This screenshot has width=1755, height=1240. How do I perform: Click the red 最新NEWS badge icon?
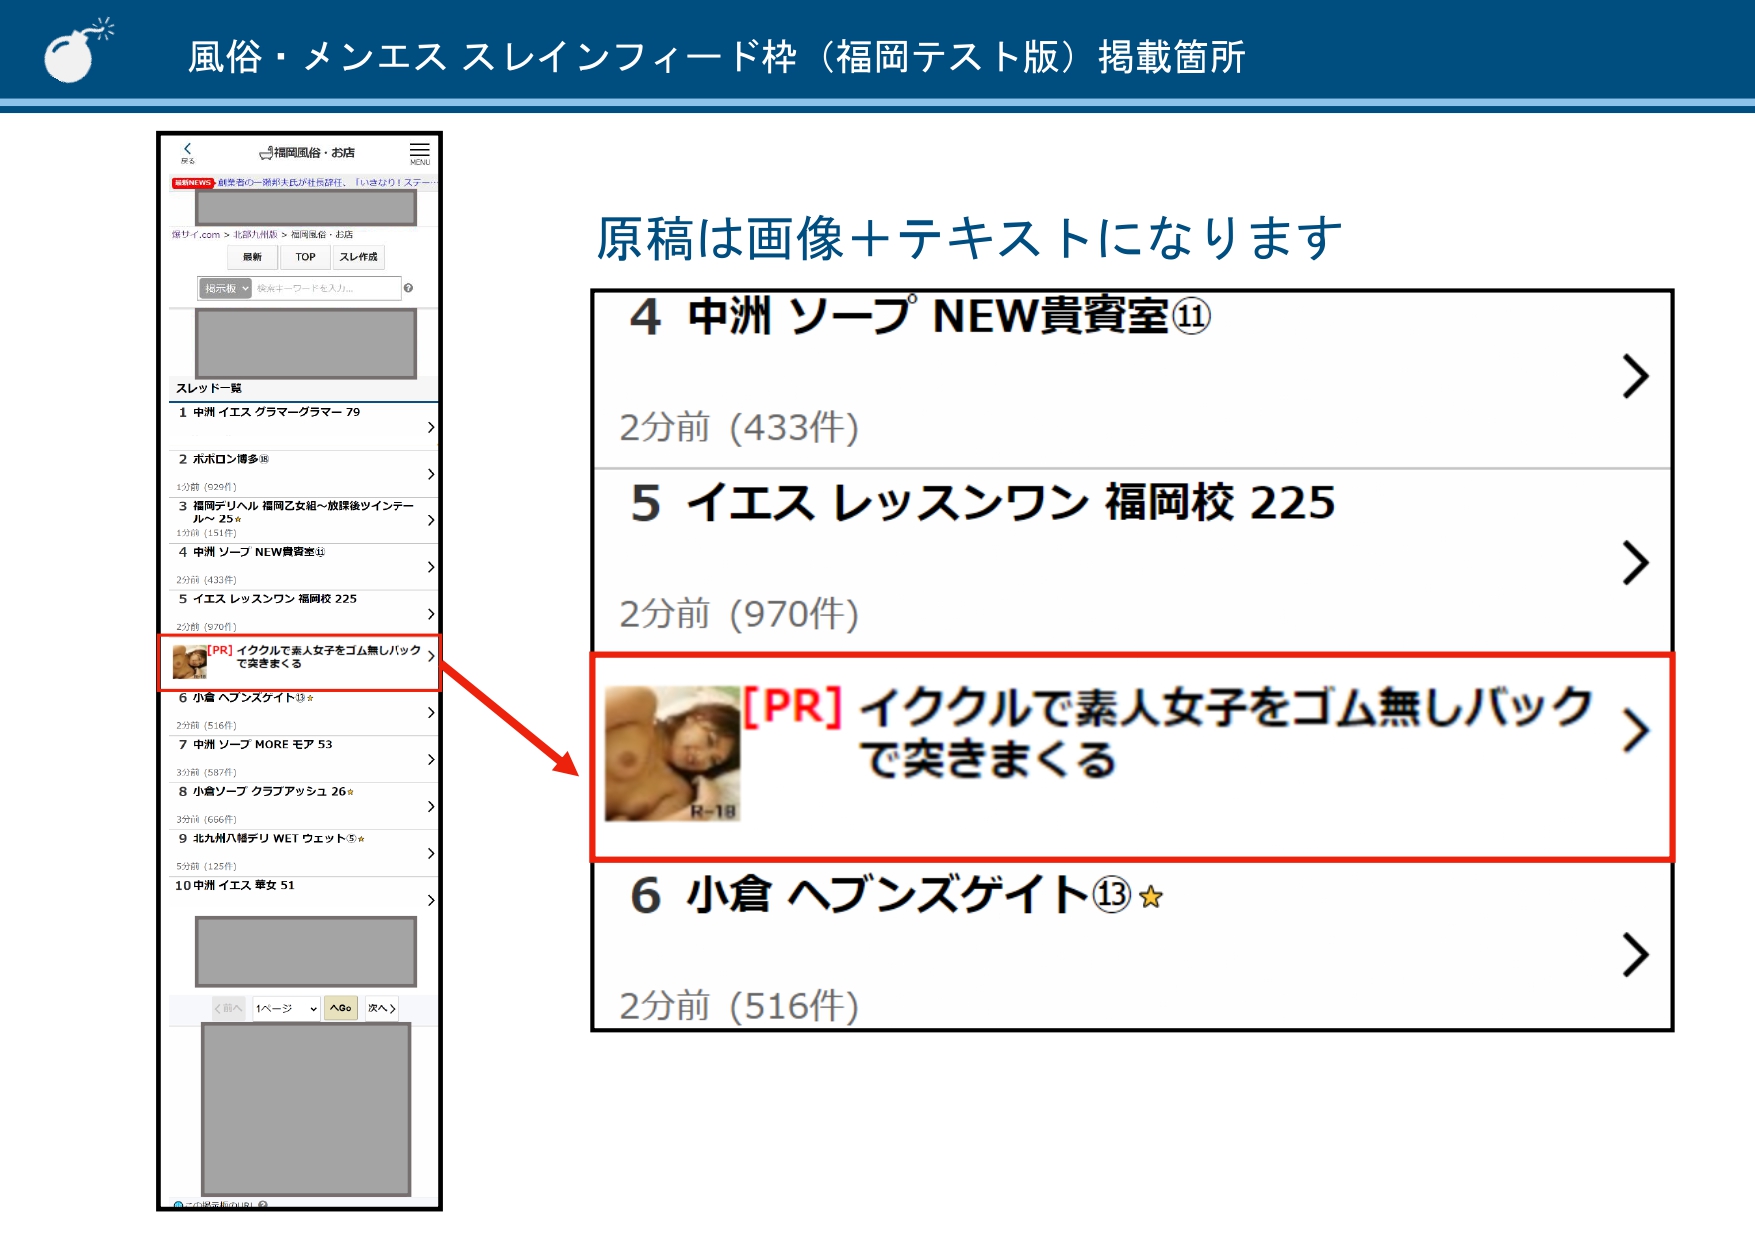[192, 182]
